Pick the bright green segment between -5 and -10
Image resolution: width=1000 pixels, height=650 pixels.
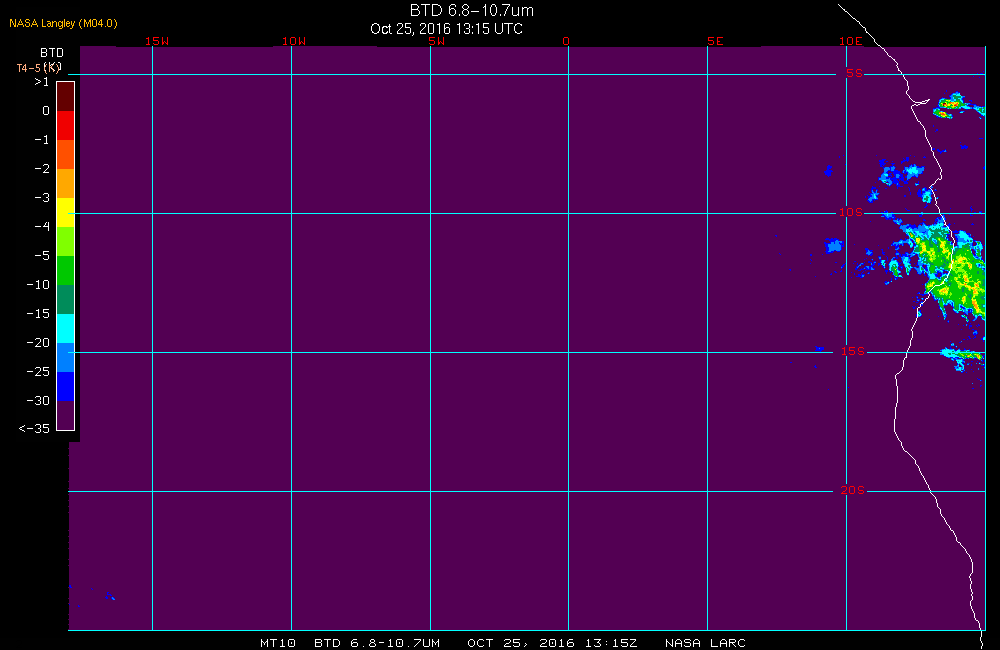[66, 270]
